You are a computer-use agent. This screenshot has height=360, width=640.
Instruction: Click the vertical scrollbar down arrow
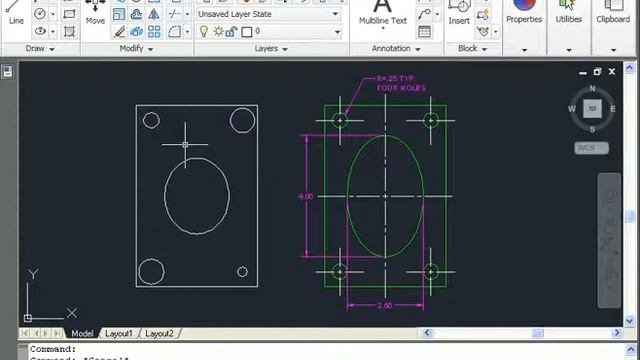click(x=629, y=320)
